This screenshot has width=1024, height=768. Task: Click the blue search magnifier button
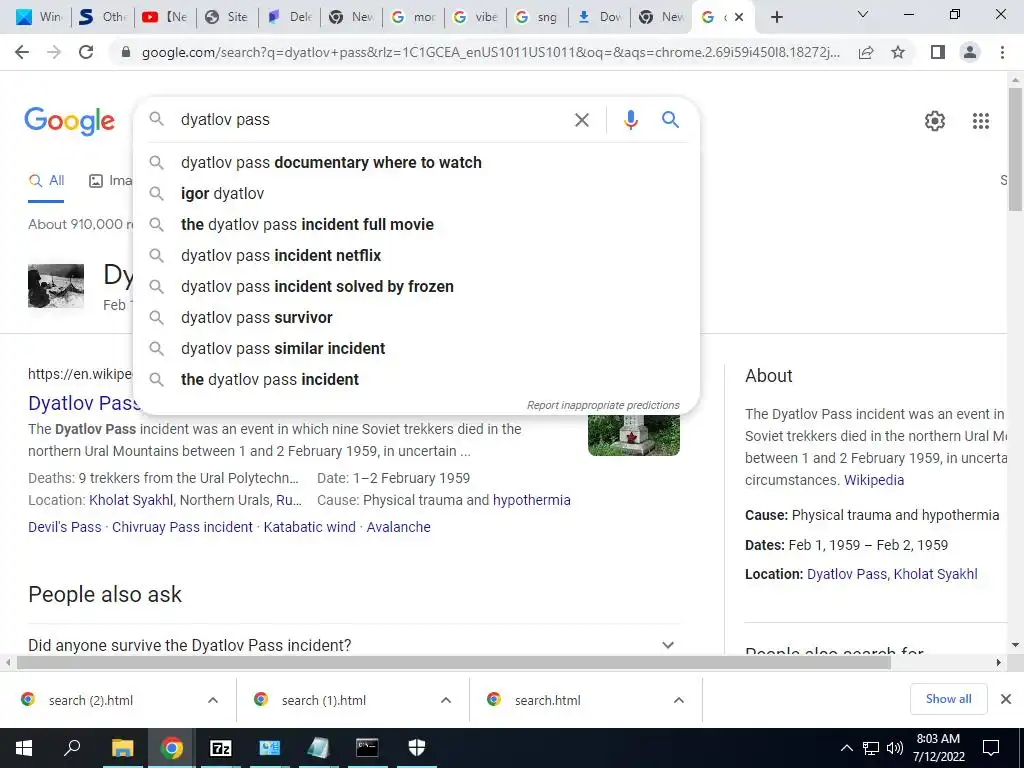pos(670,120)
